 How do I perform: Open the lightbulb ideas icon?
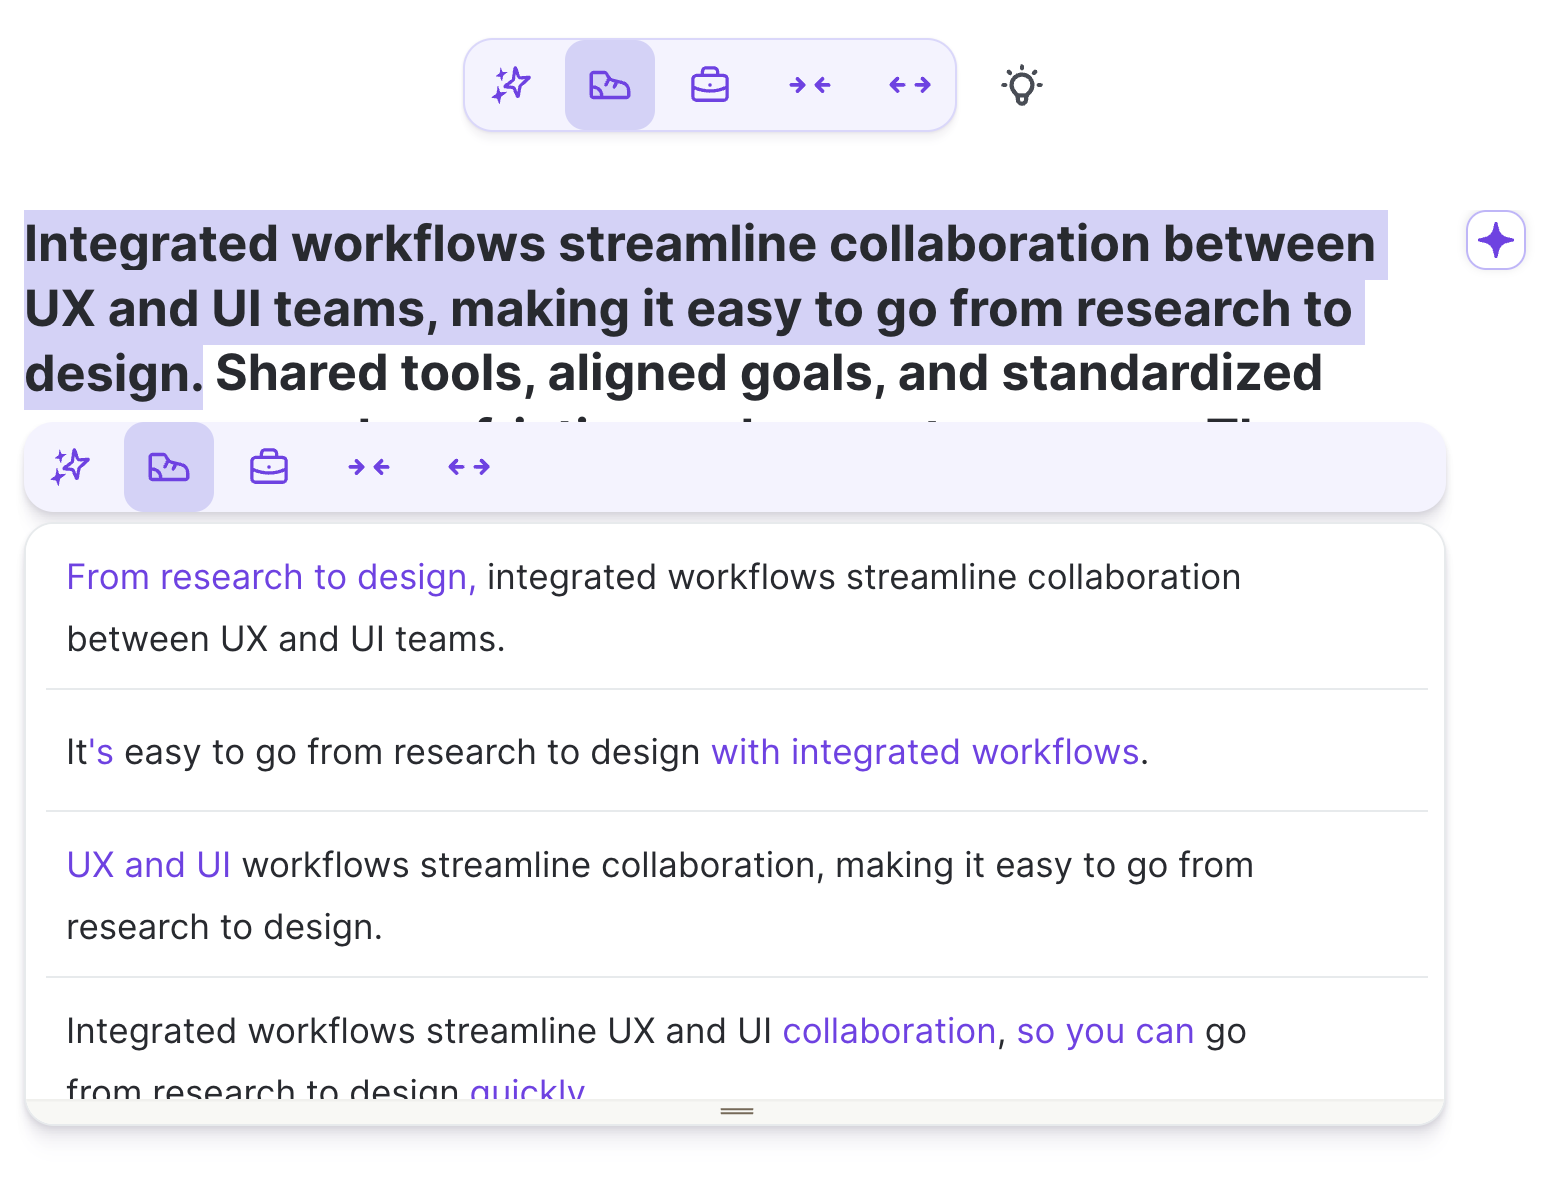click(1021, 85)
